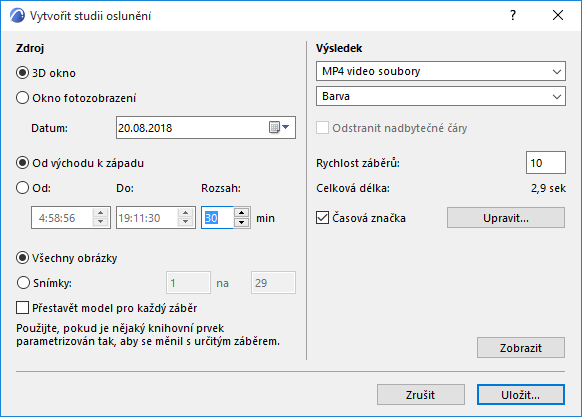Click the Rozsah input field with 30

click(x=218, y=218)
